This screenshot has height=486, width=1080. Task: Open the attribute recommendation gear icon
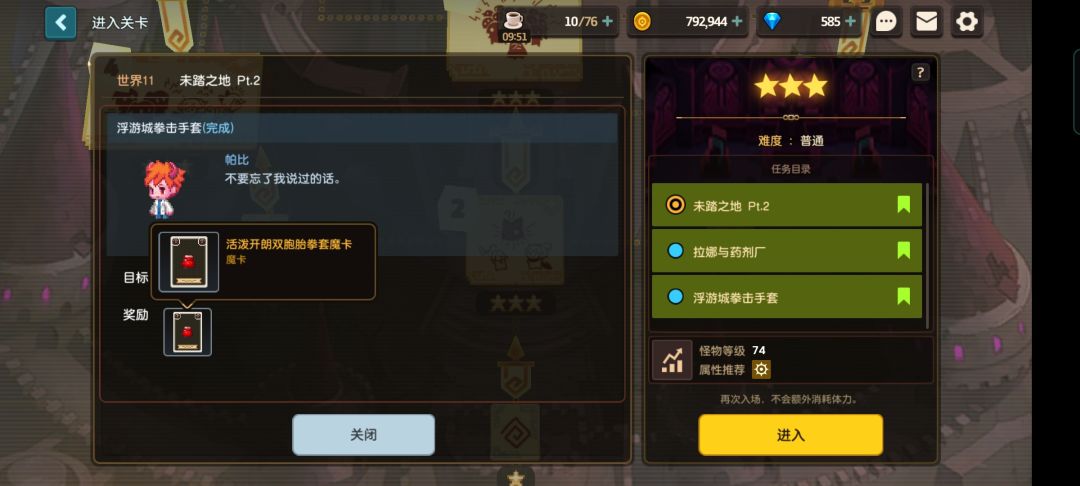pyautogui.click(x=761, y=370)
